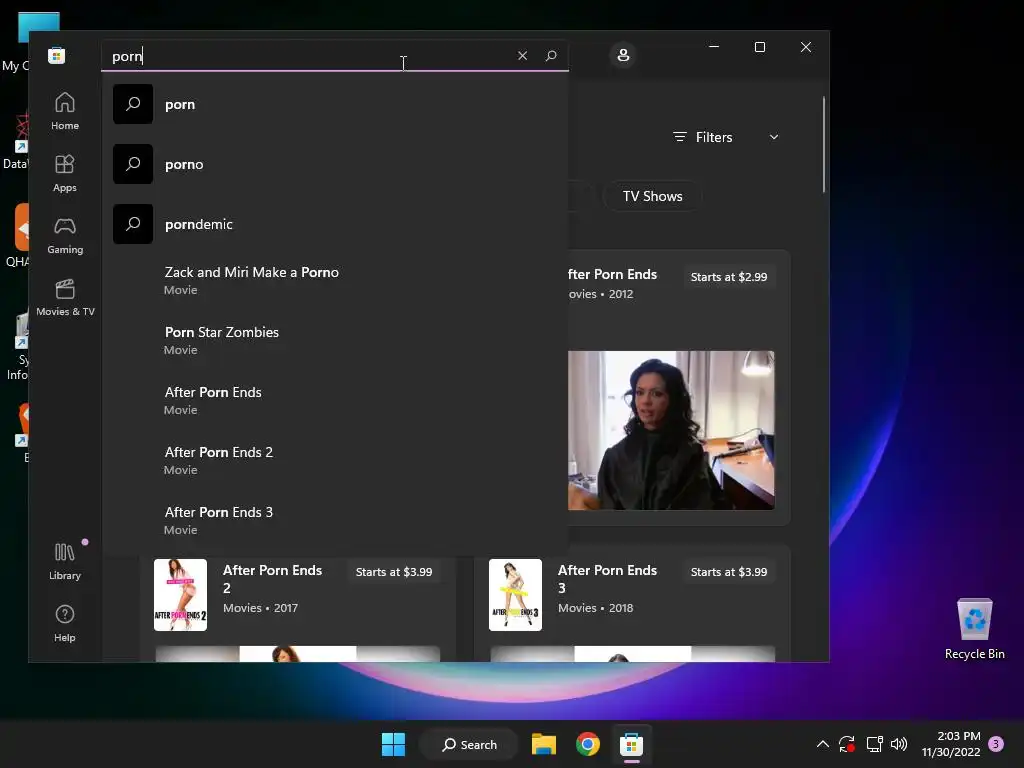Click search icon beside 'porndemic' suggestion
This screenshot has width=1024, height=768.
pos(133,224)
